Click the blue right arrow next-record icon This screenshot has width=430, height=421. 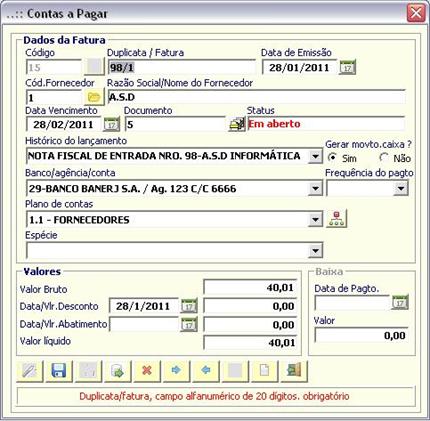pos(176,370)
